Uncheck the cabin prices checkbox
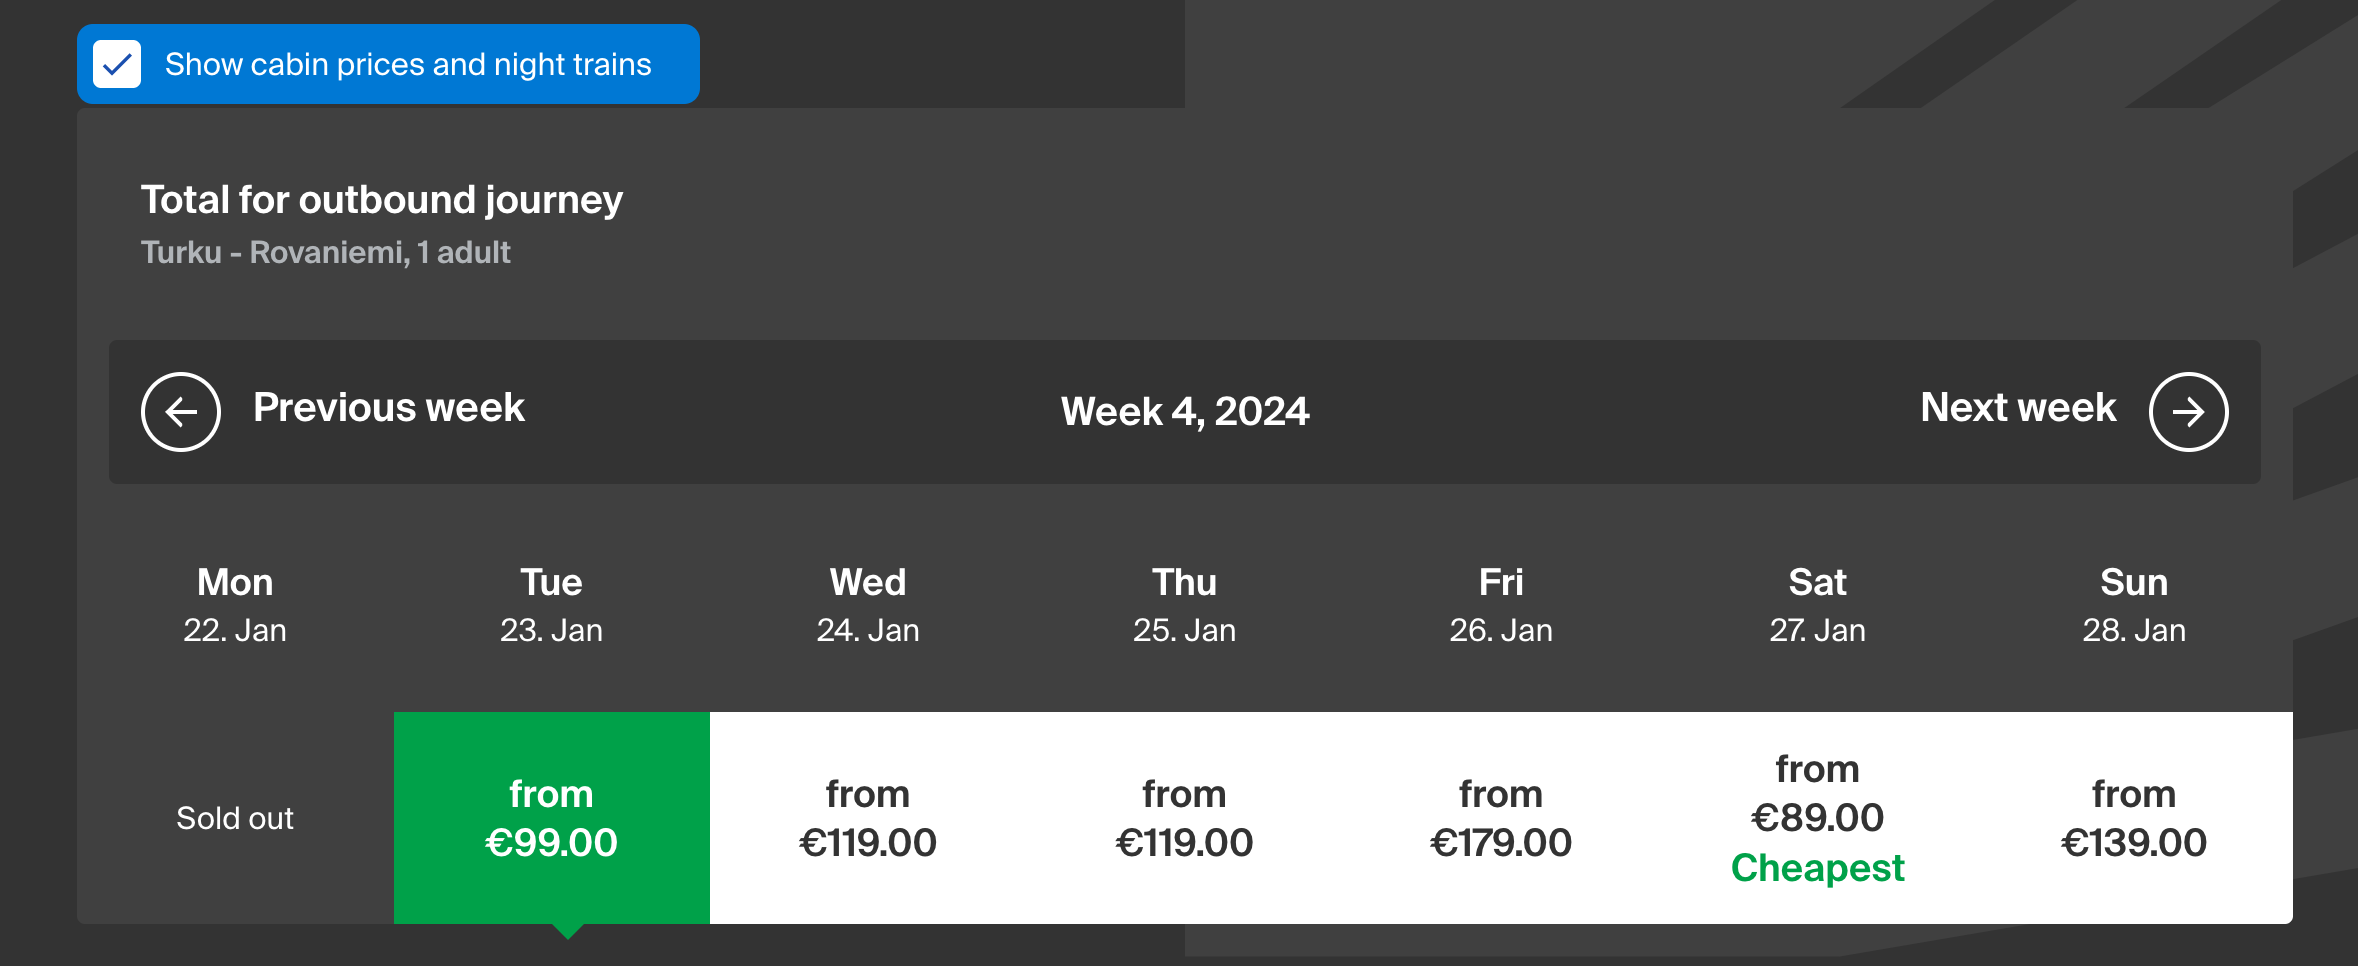The image size is (2358, 966). [x=117, y=64]
